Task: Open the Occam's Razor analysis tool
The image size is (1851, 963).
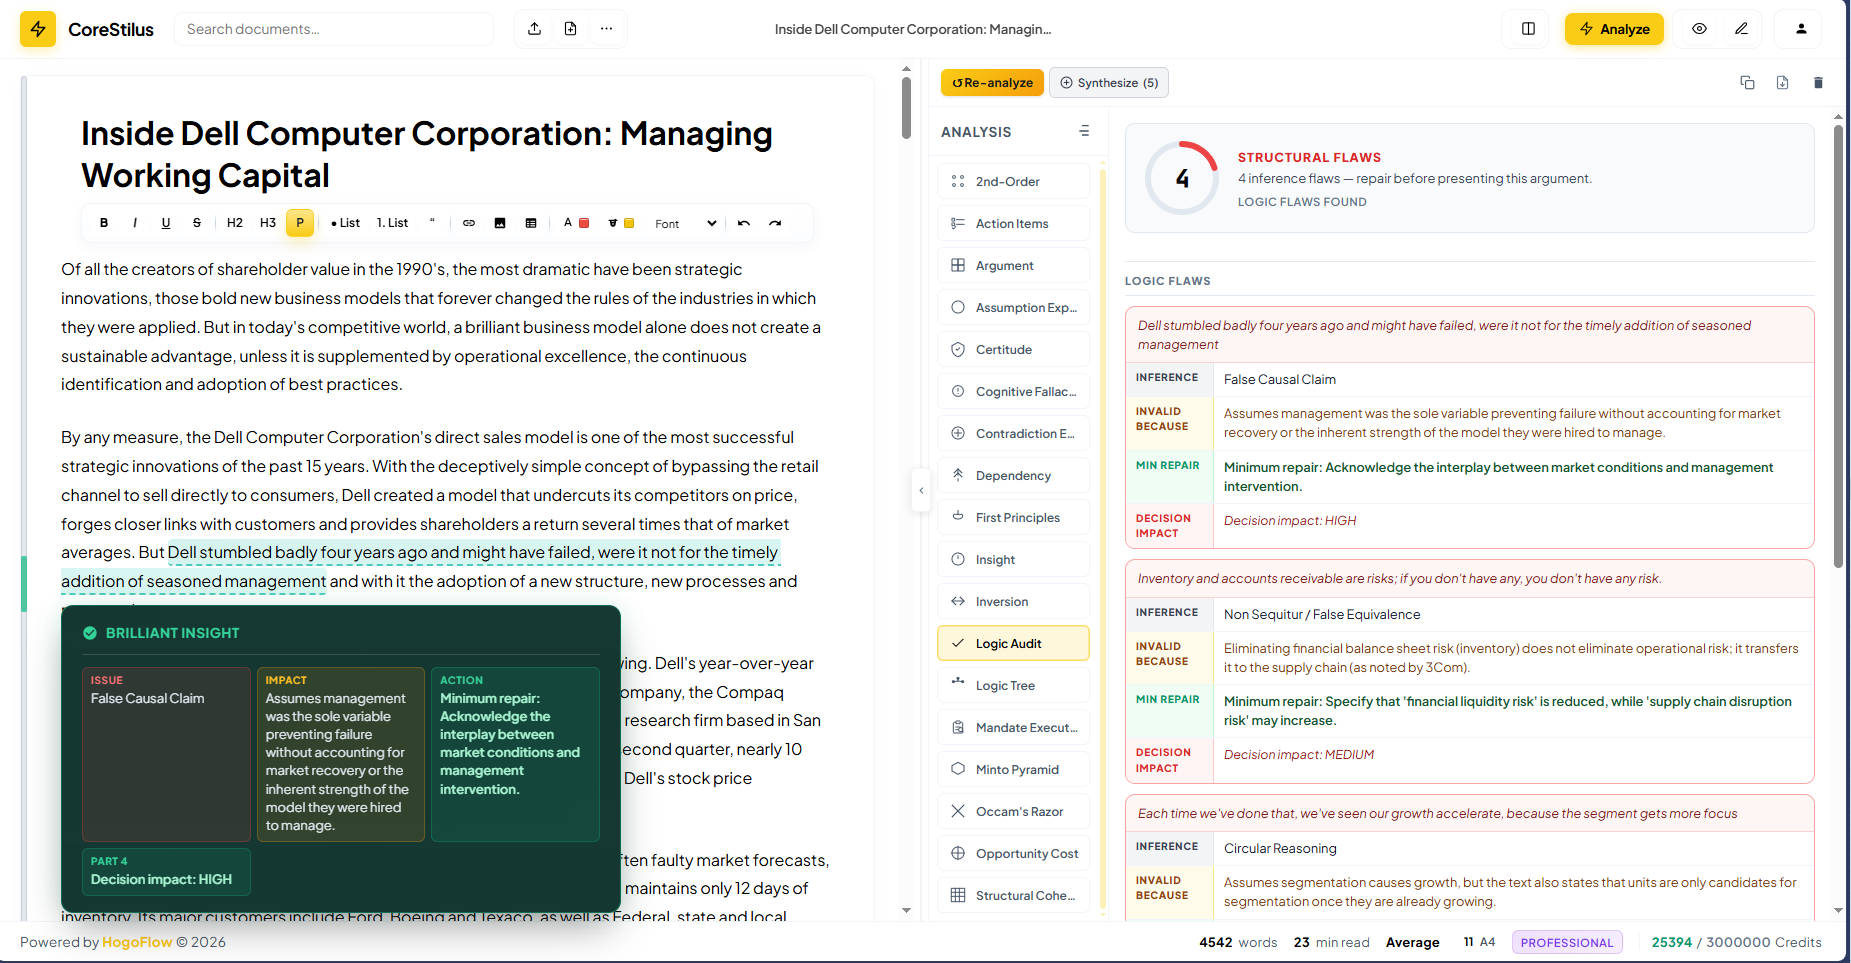Action: coord(1013,811)
